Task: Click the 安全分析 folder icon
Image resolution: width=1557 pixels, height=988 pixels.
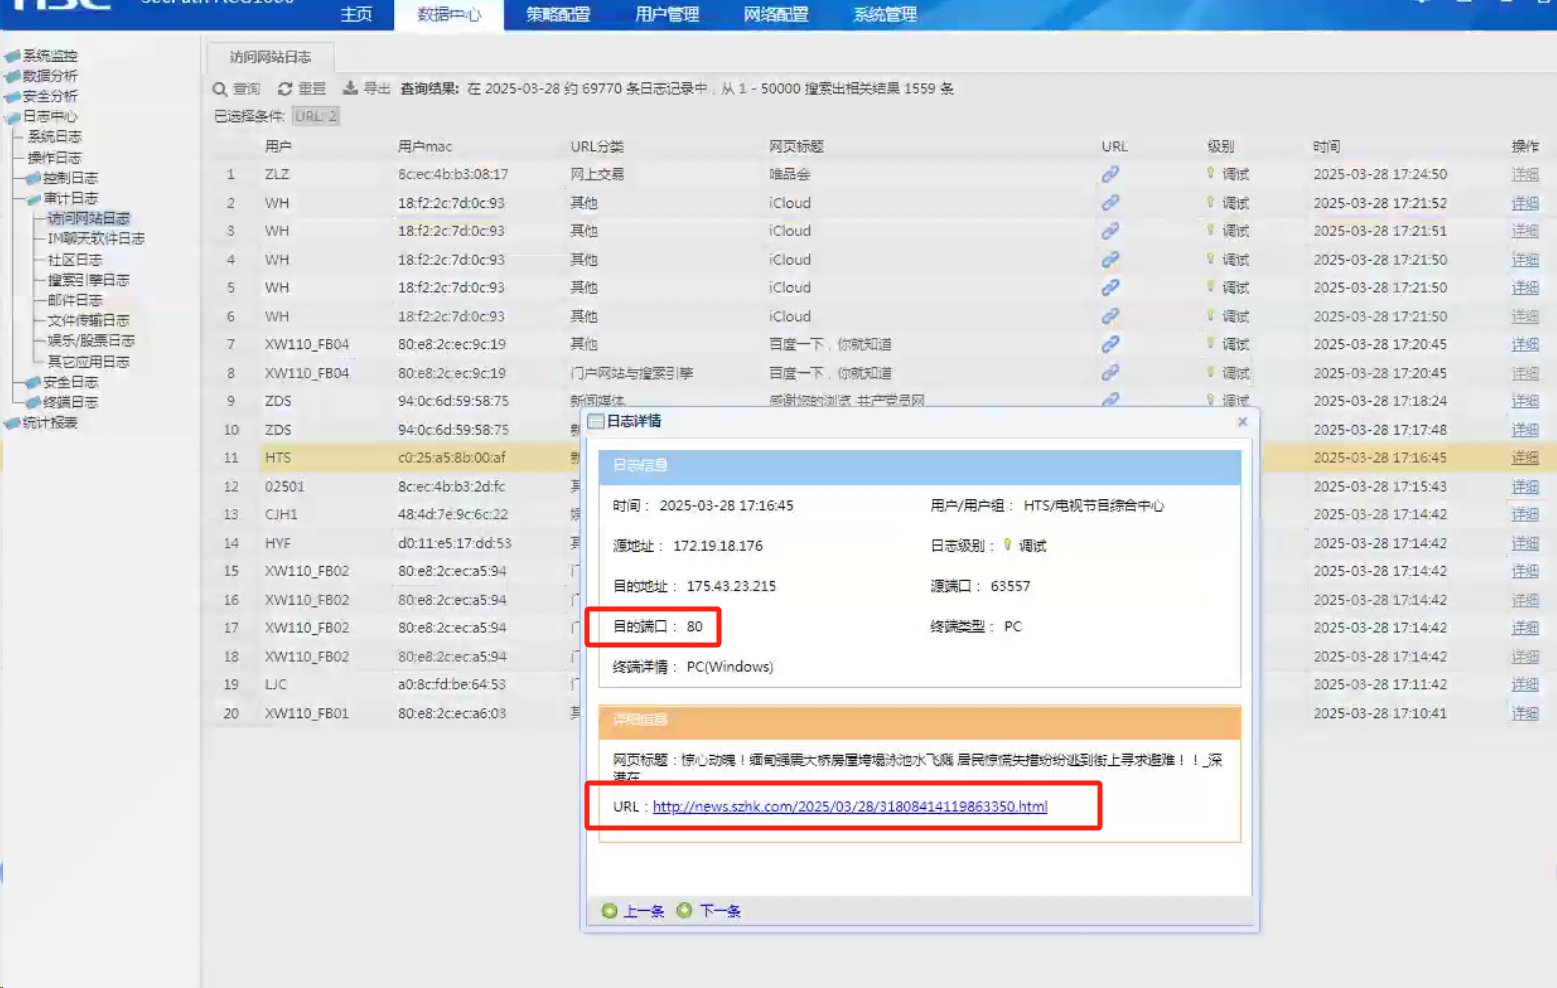Action: click(12, 96)
